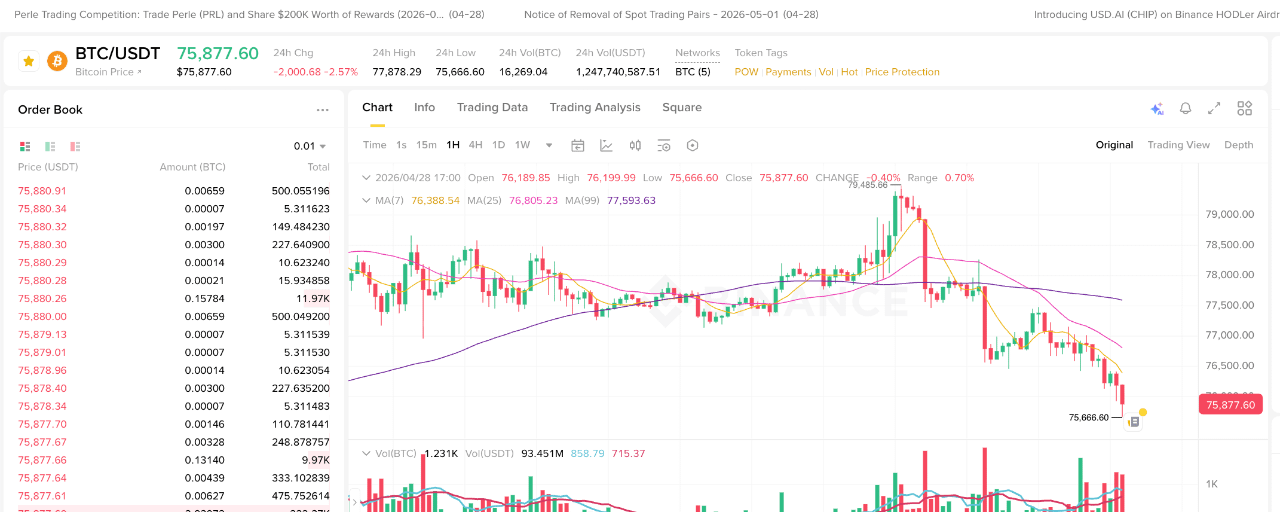Select the Time chart interval
Image resolution: width=1280 pixels, height=512 pixels.
click(374, 145)
